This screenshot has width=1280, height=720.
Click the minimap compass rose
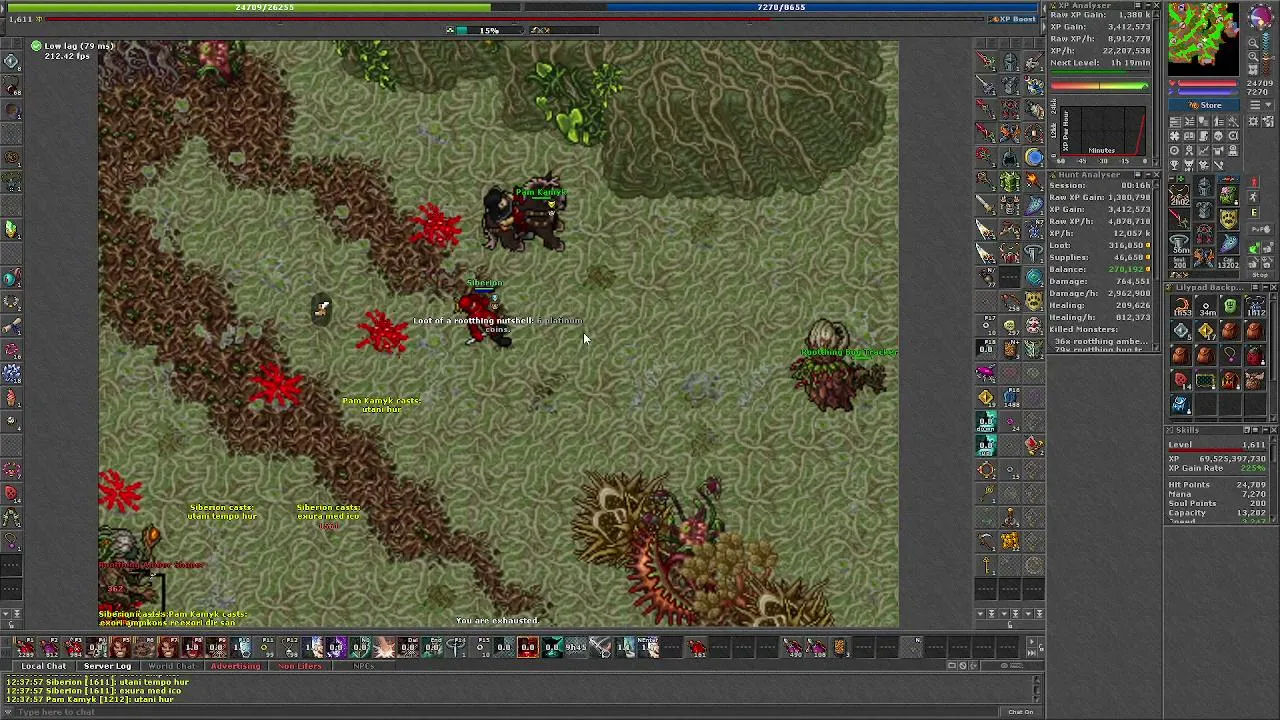coord(1259,19)
